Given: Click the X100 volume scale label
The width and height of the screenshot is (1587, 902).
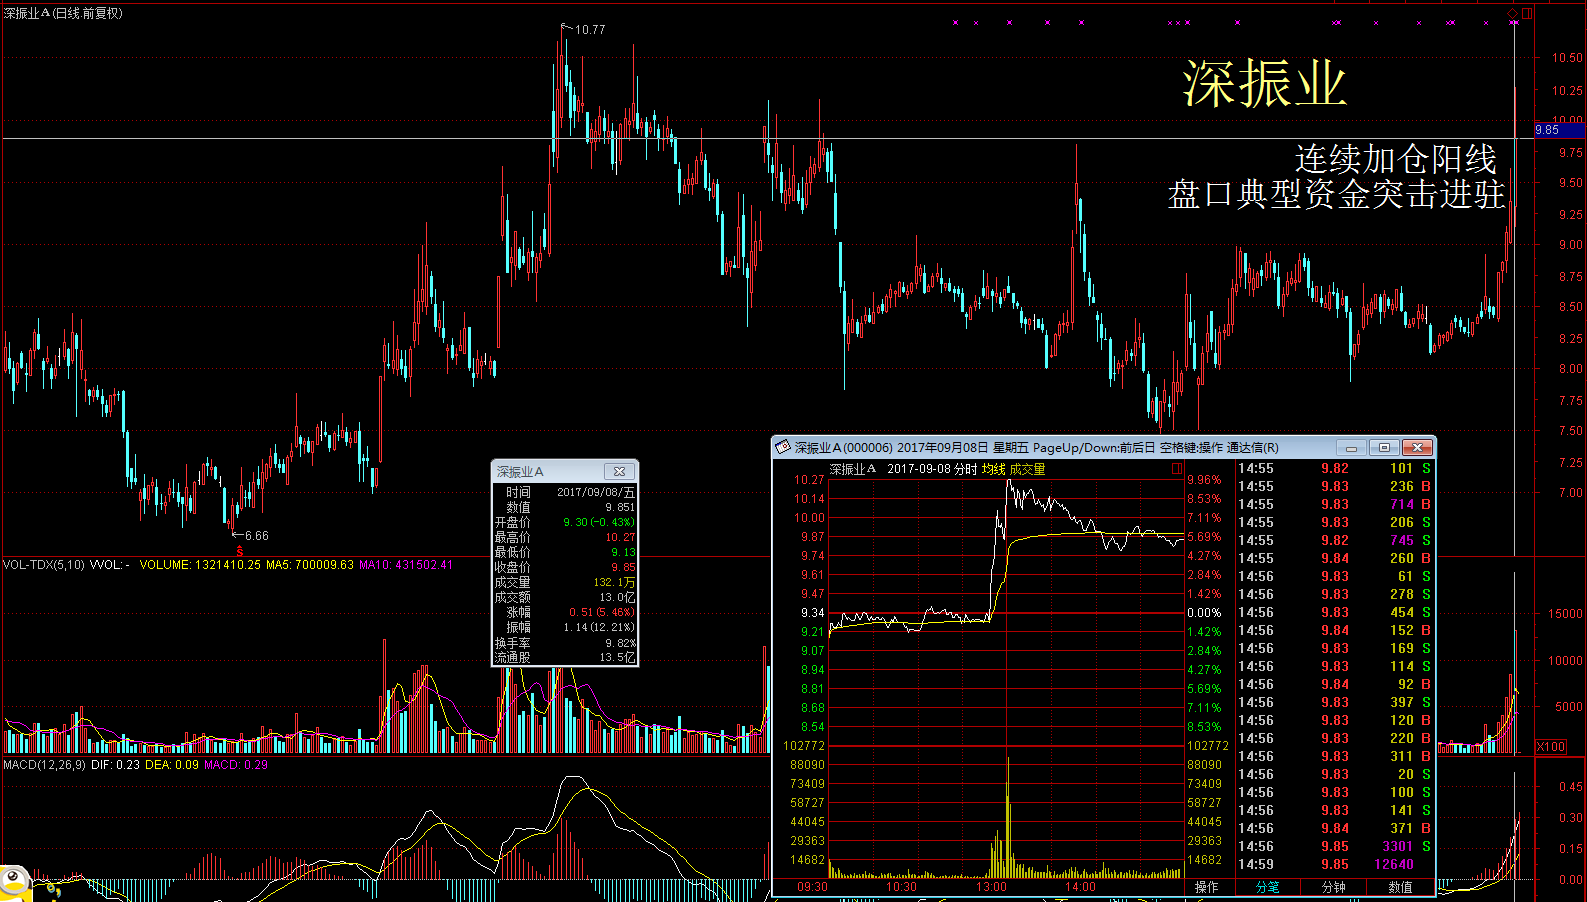Looking at the screenshot, I should coord(1551,747).
